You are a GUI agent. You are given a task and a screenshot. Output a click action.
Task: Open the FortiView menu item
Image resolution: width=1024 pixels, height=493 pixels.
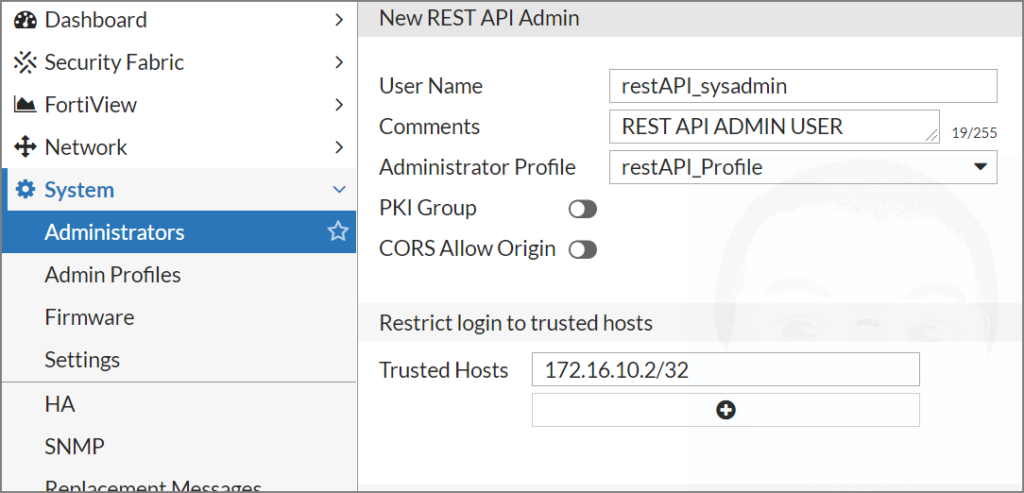179,104
